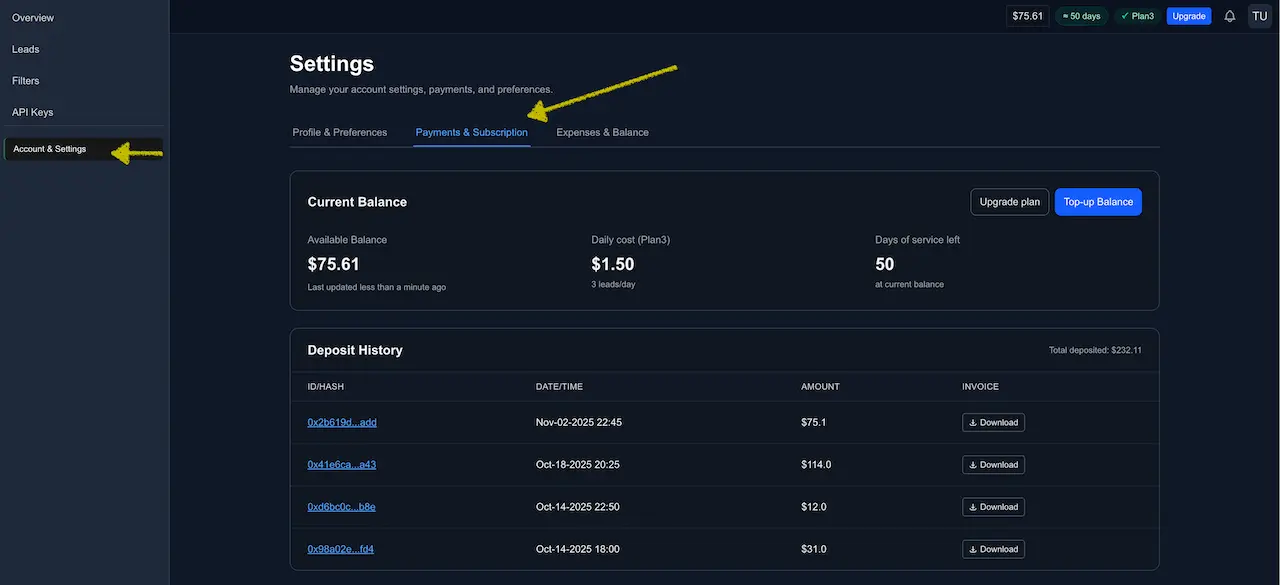Download invoice for the Nov-02-2025 deposit
1280x585 pixels.
(x=993, y=422)
